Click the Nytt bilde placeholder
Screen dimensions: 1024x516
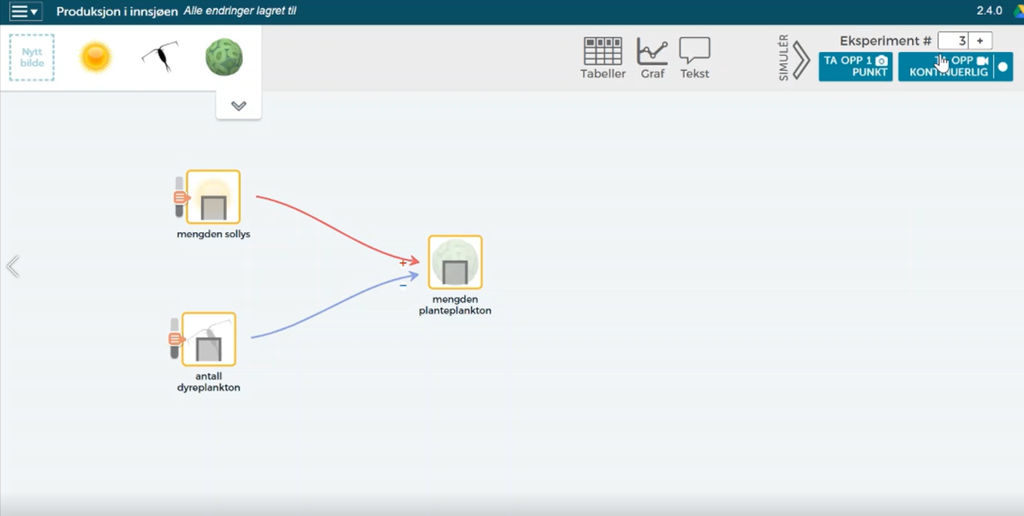(x=32, y=57)
